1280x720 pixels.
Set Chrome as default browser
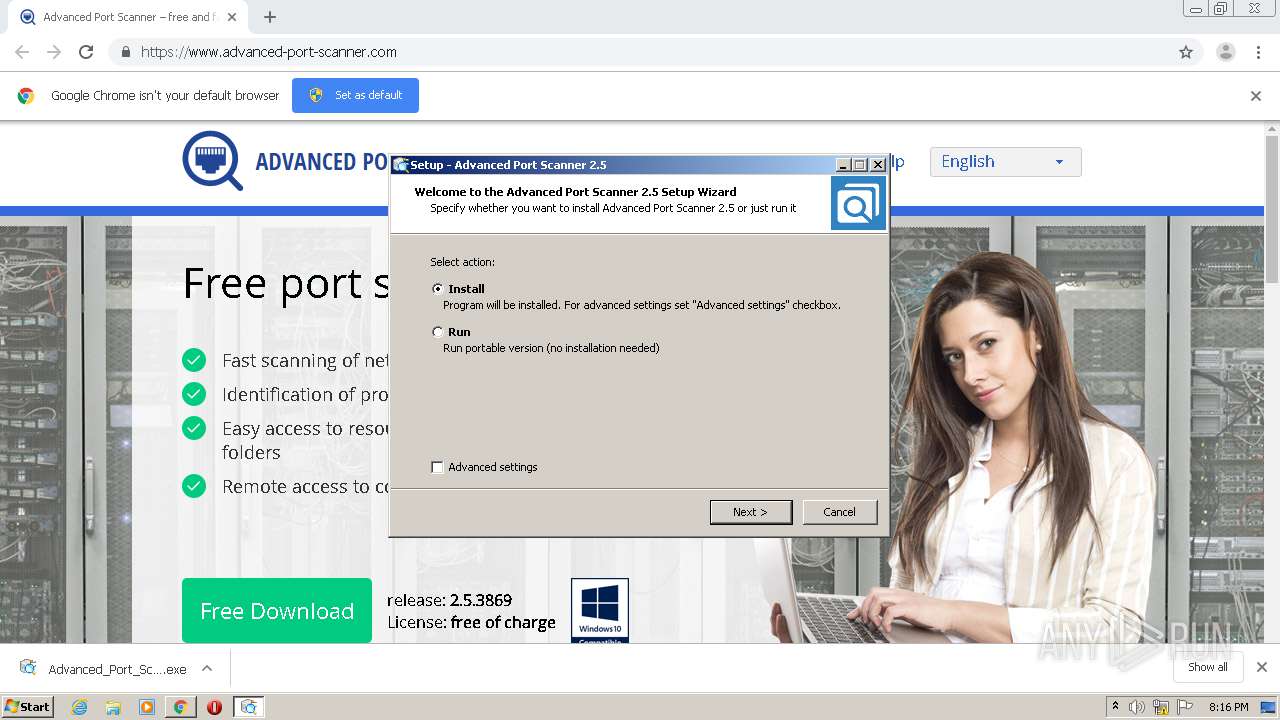coord(355,95)
